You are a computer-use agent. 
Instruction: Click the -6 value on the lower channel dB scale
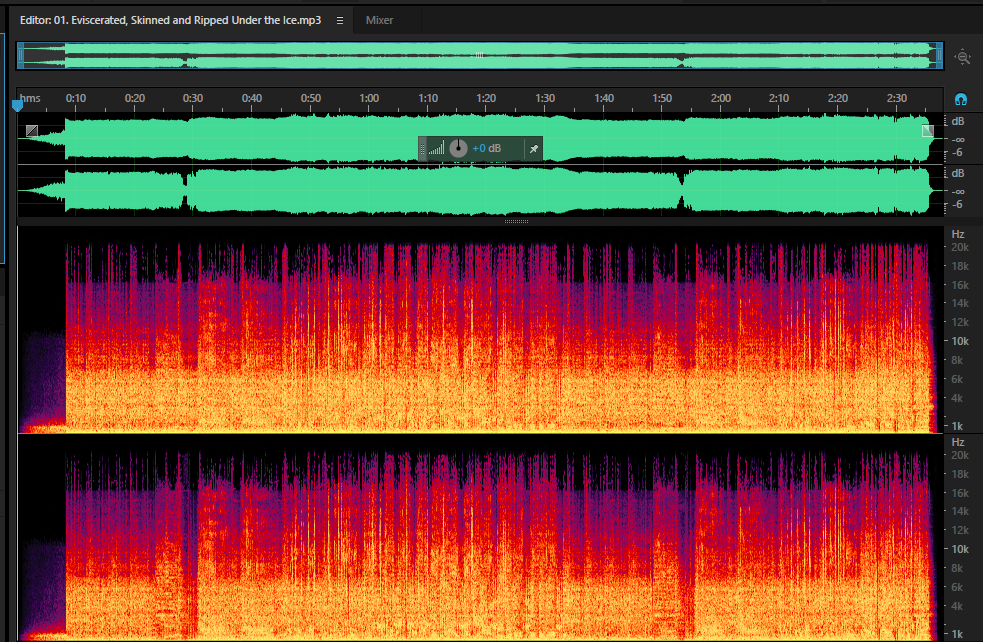(x=957, y=205)
